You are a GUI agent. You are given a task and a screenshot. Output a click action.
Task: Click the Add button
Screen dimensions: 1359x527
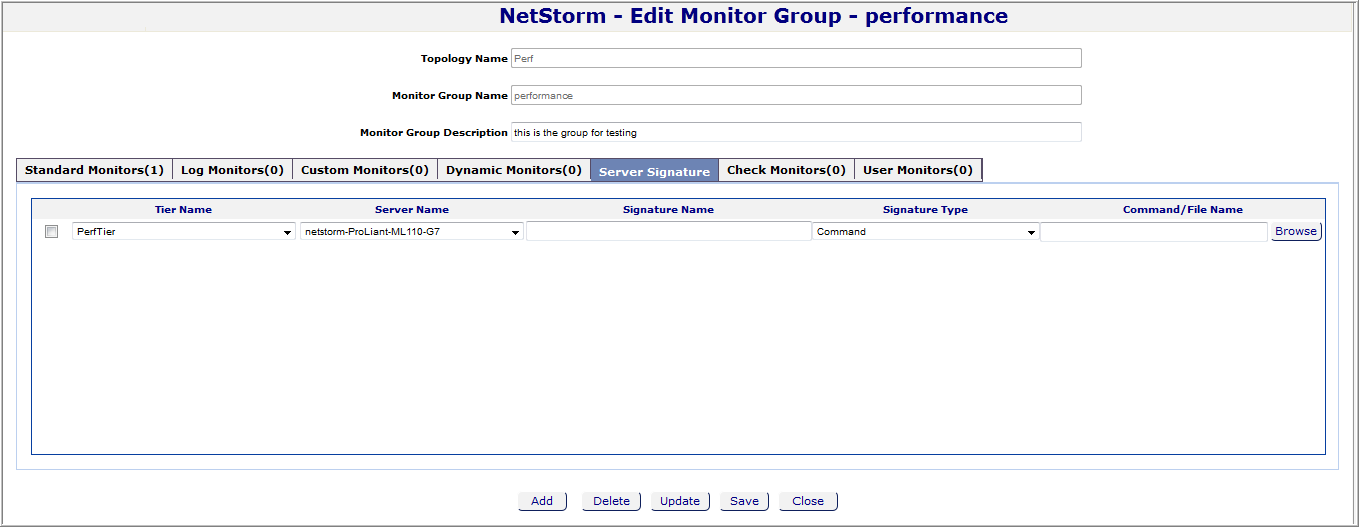tap(542, 501)
